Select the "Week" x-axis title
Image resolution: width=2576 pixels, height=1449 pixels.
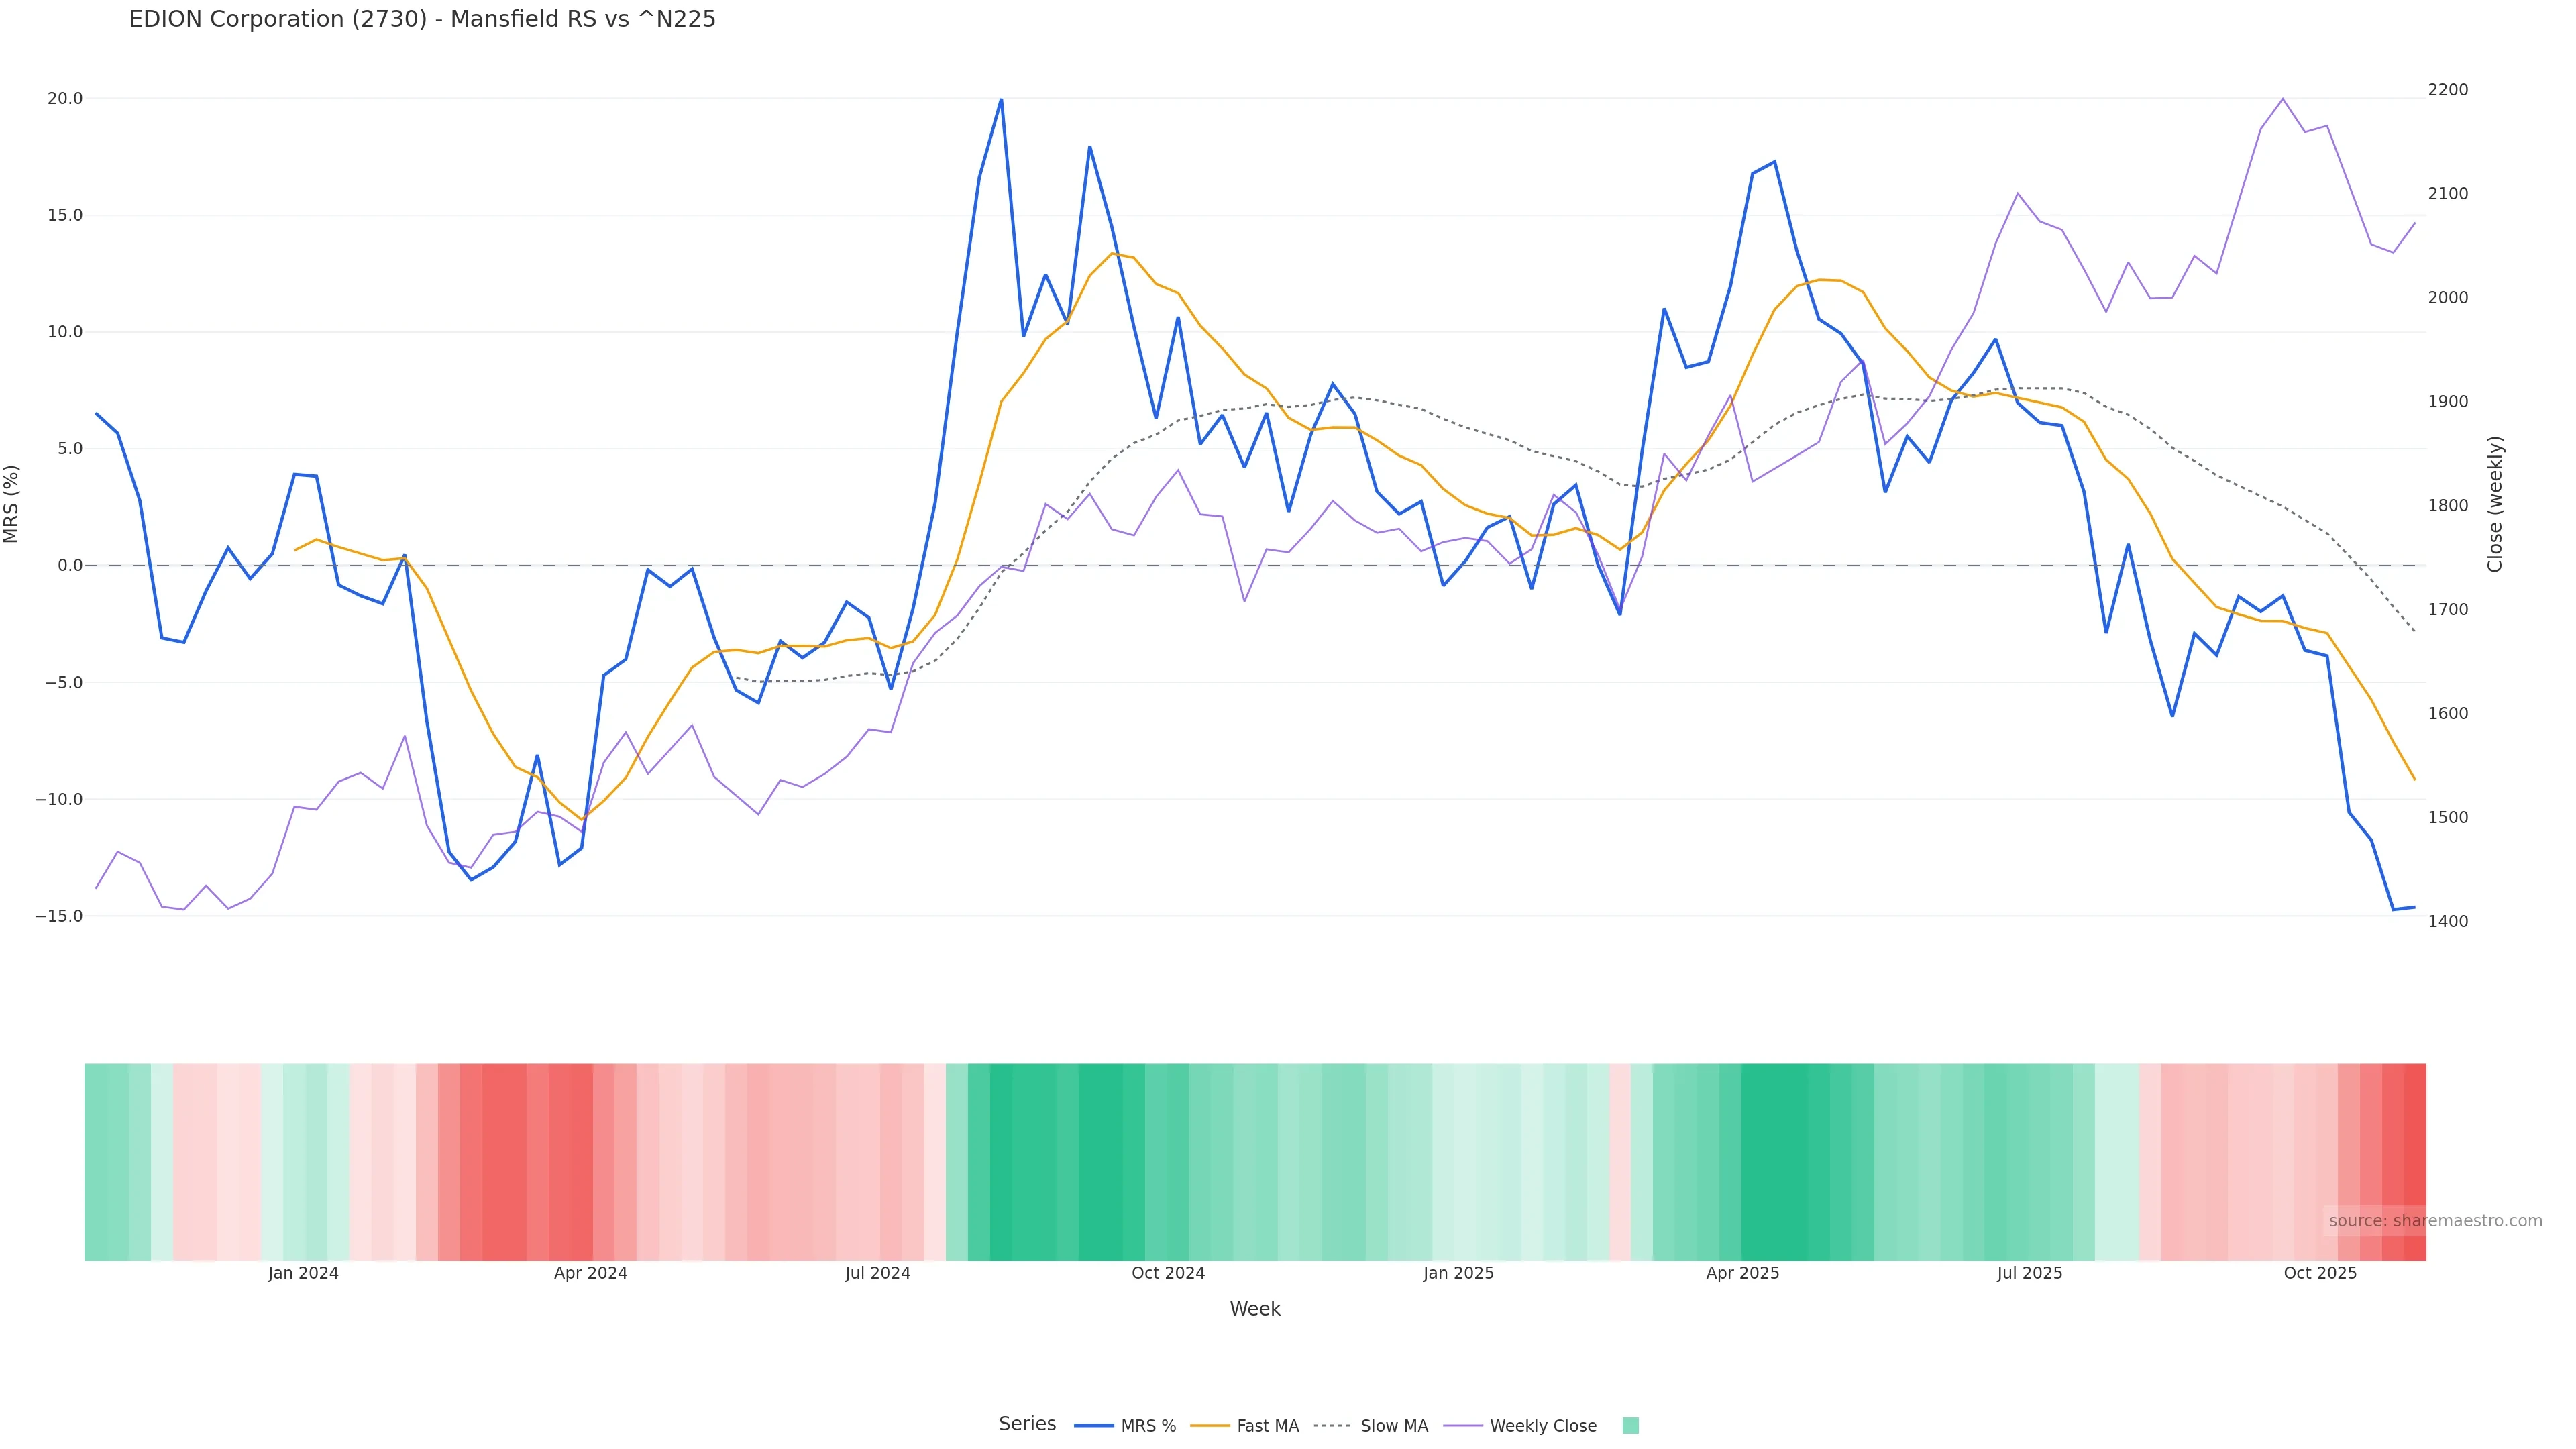point(1254,1309)
